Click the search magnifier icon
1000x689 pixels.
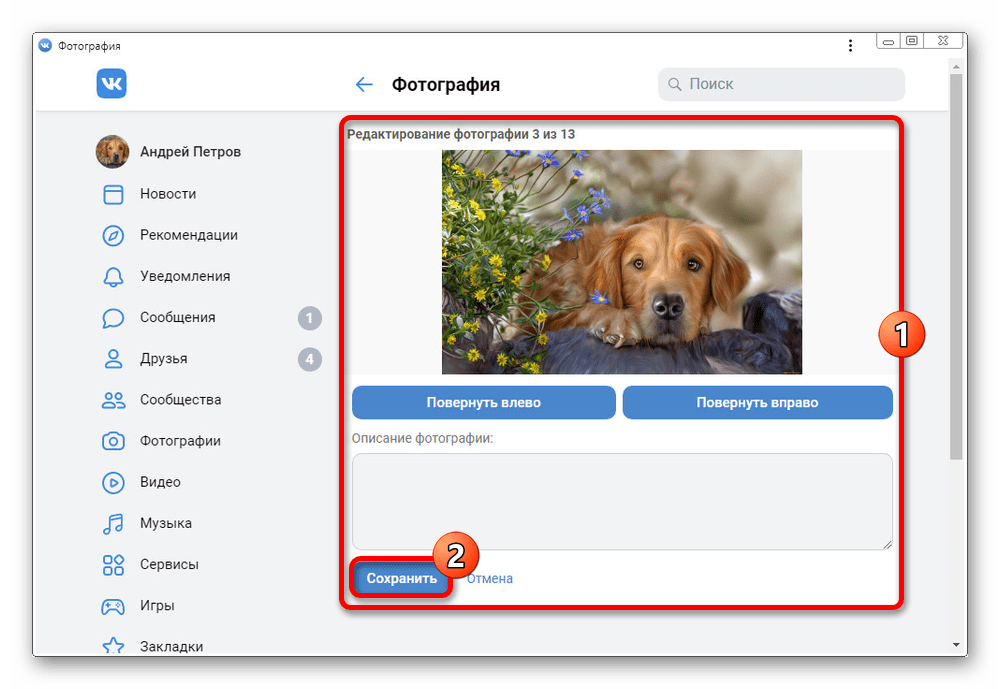tap(674, 84)
